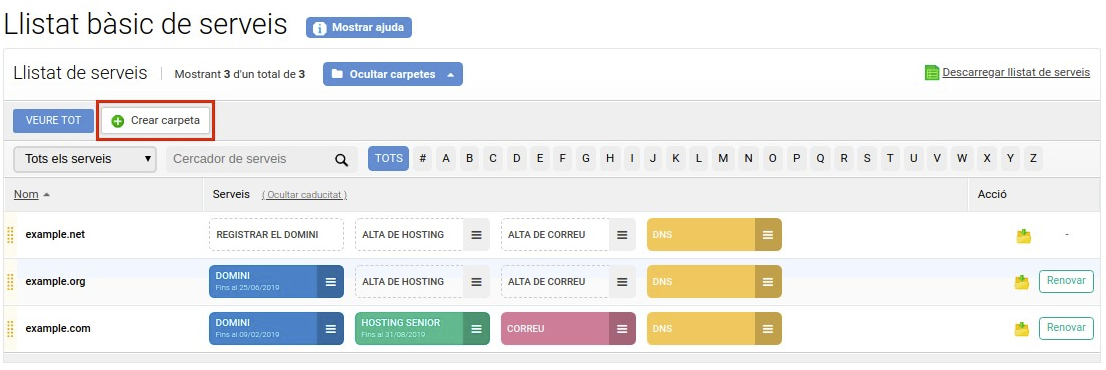Select the TOTS alphabet filter

389,159
